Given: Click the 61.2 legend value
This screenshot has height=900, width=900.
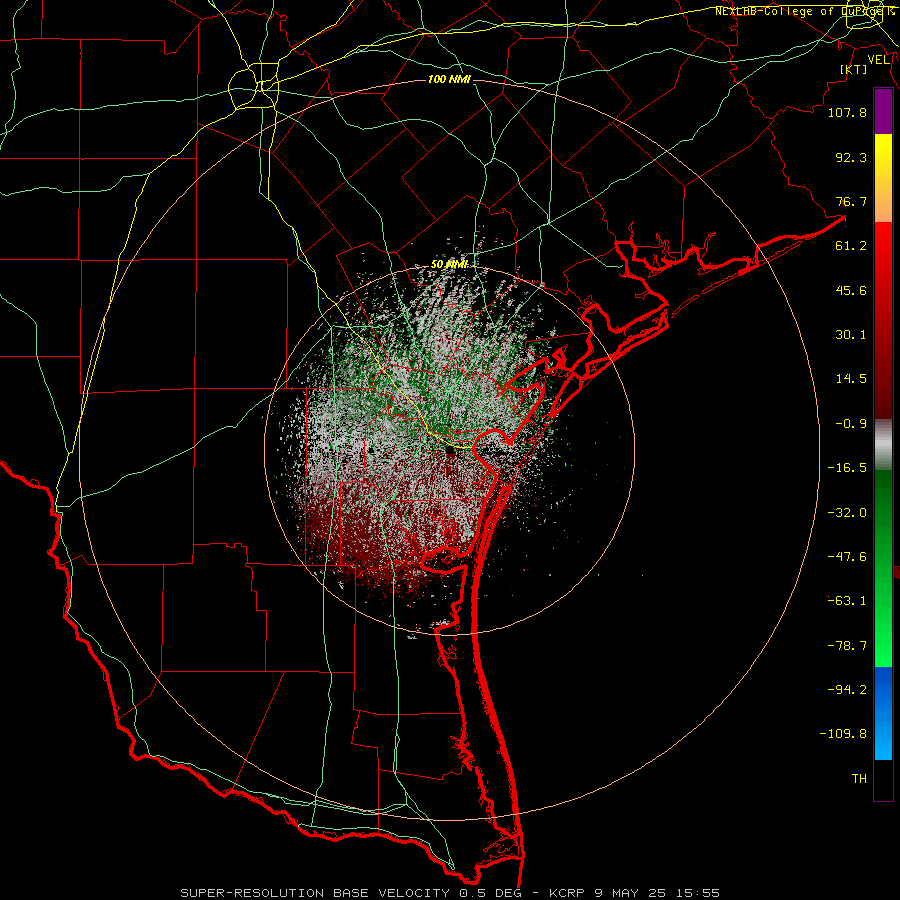Looking at the screenshot, I should 851,246.
